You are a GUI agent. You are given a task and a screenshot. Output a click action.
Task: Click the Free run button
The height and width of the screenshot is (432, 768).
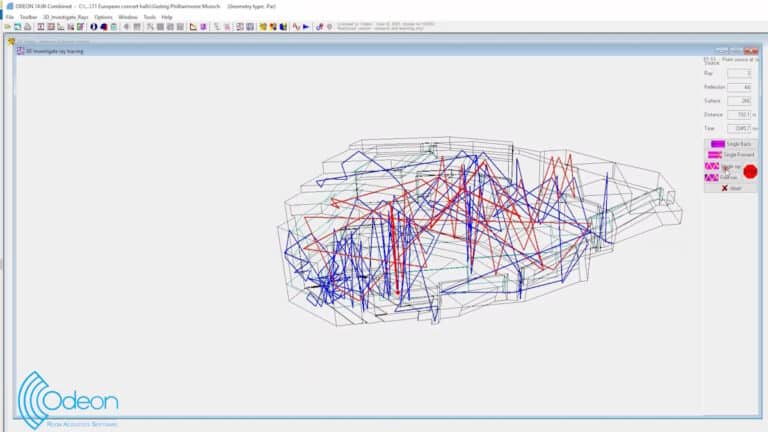(725, 177)
